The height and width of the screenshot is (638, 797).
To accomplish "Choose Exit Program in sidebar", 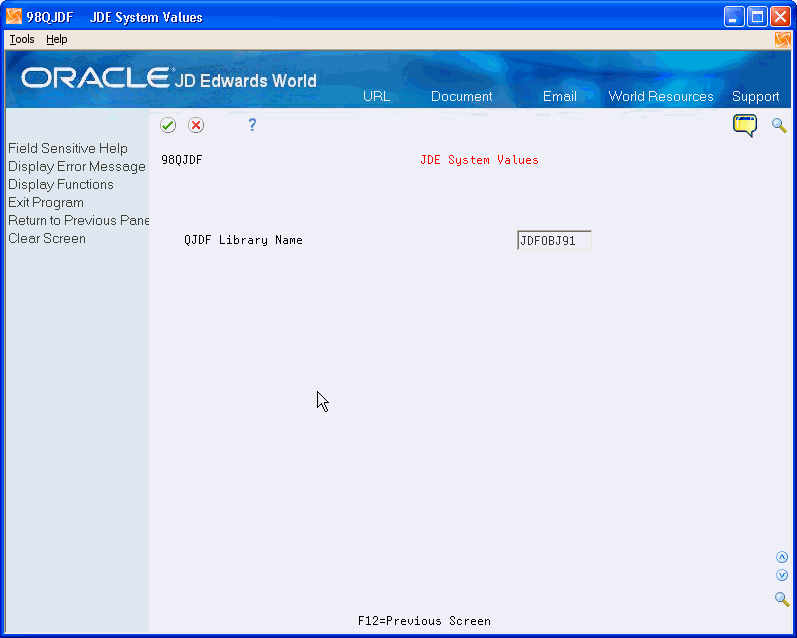I will point(46,202).
